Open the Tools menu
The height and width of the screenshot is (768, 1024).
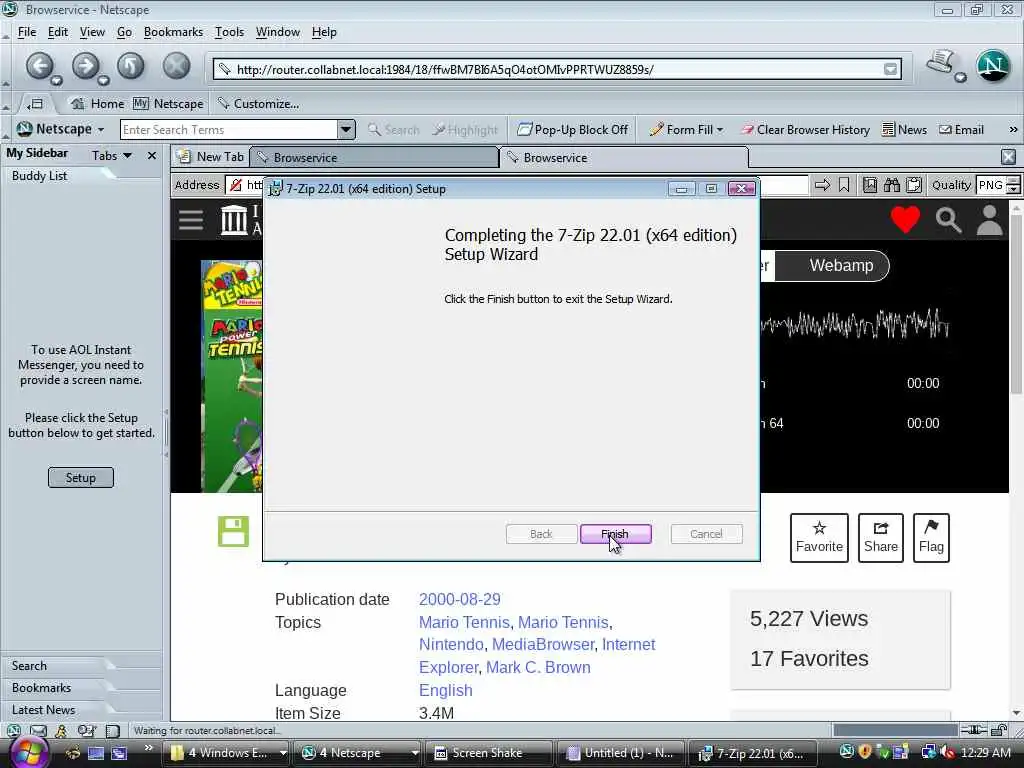click(x=229, y=32)
